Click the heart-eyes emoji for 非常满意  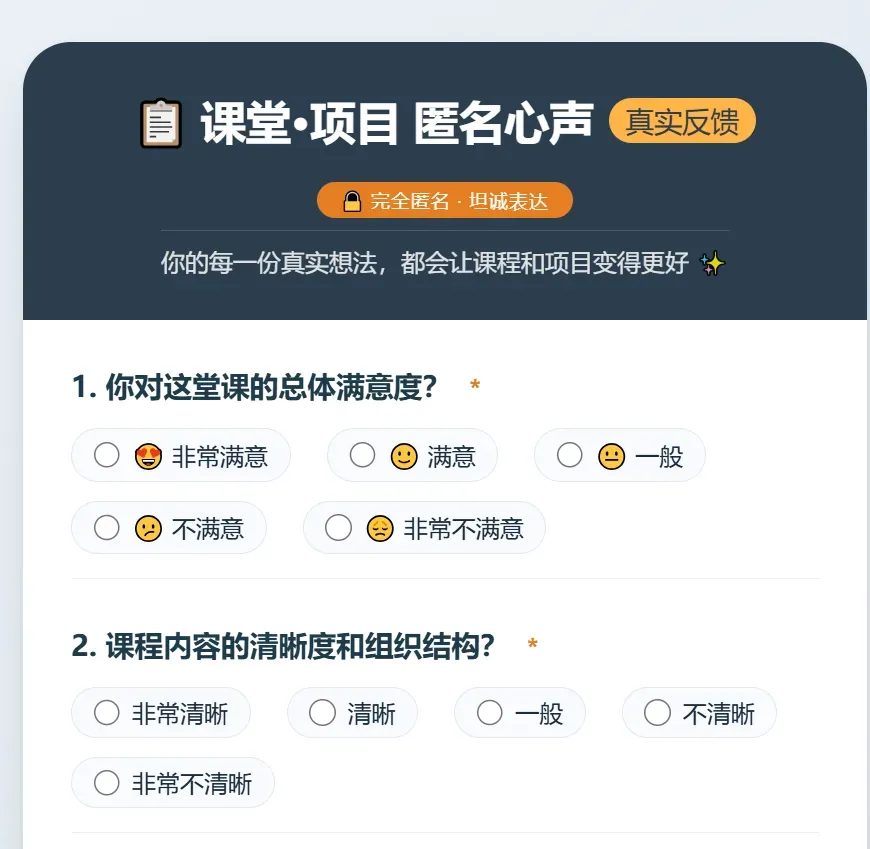(148, 457)
